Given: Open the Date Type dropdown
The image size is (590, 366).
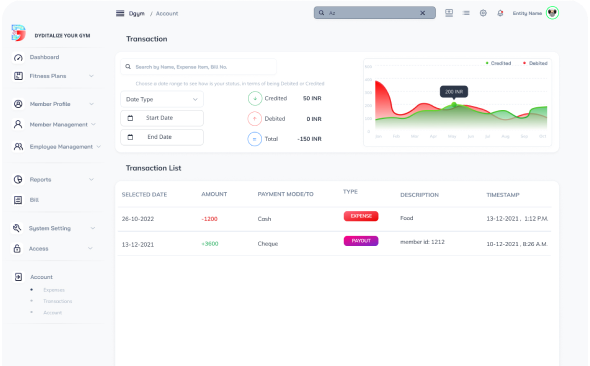Looking at the screenshot, I should [162, 99].
